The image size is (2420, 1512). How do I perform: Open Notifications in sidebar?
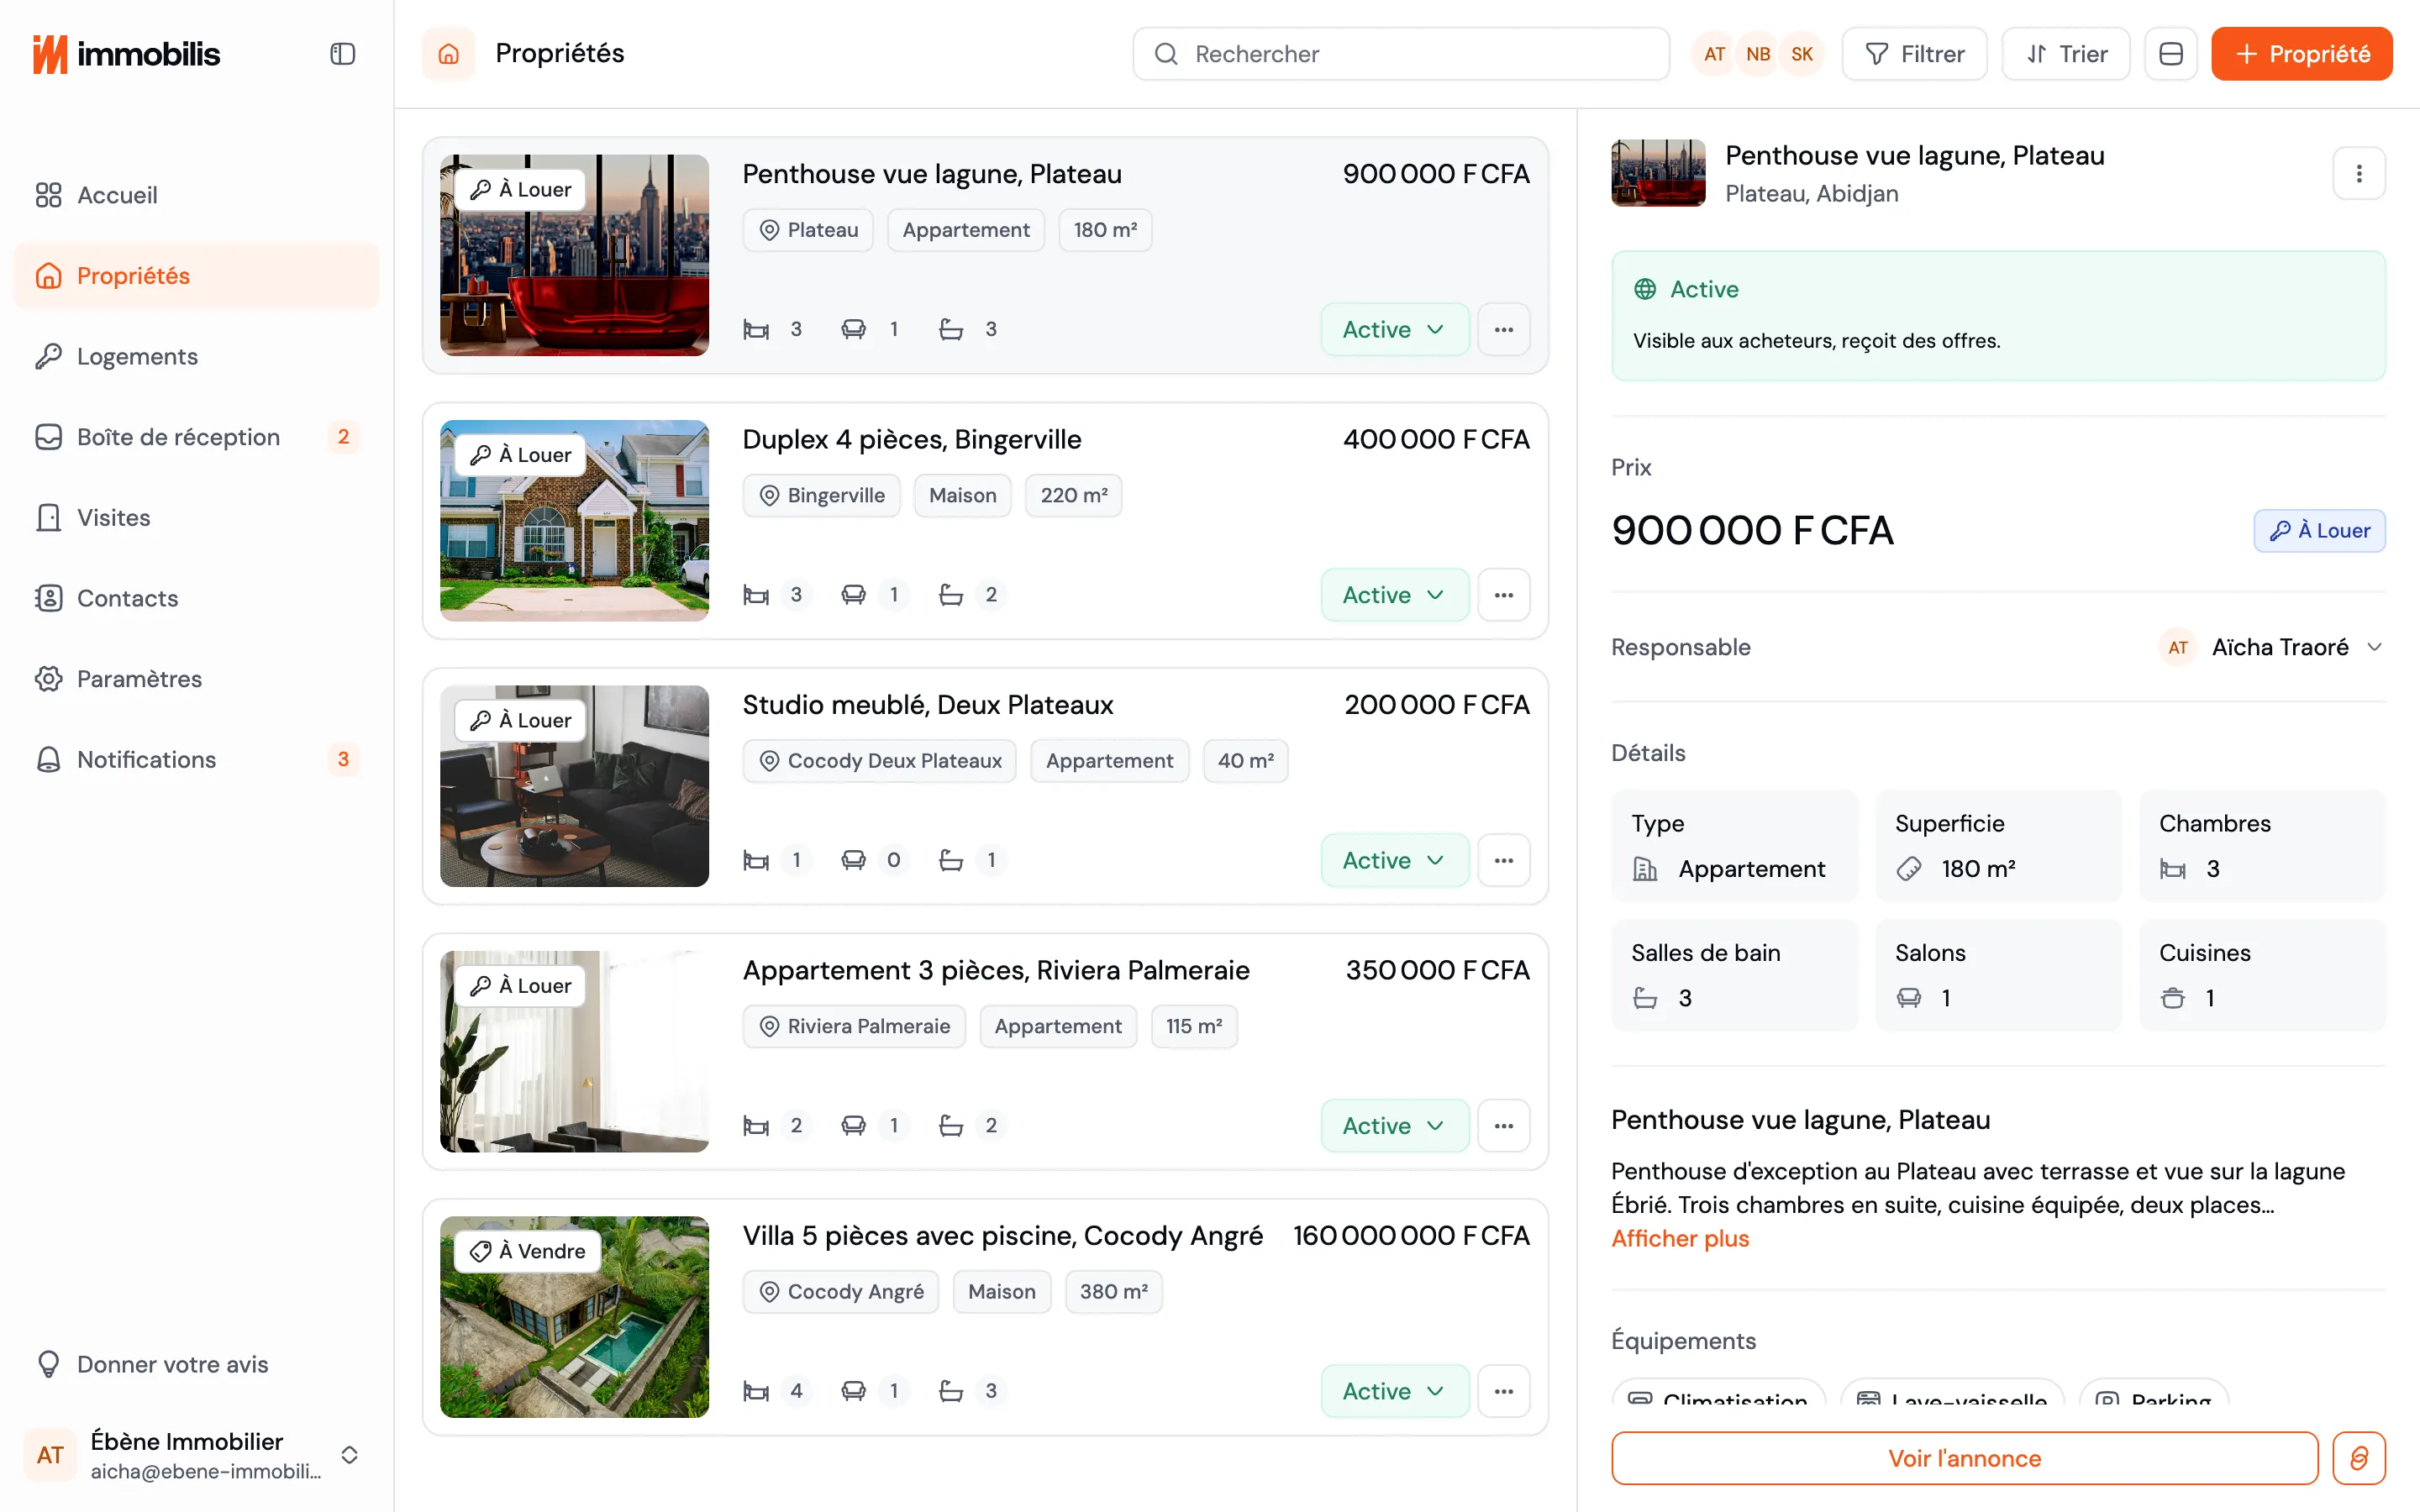click(x=196, y=760)
